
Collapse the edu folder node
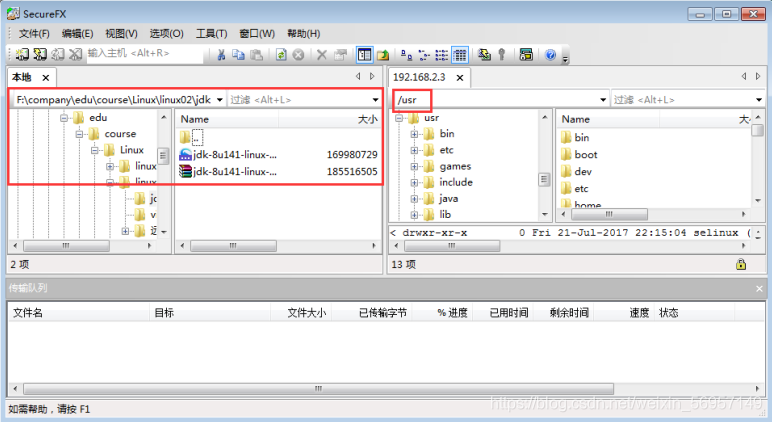click(64, 118)
